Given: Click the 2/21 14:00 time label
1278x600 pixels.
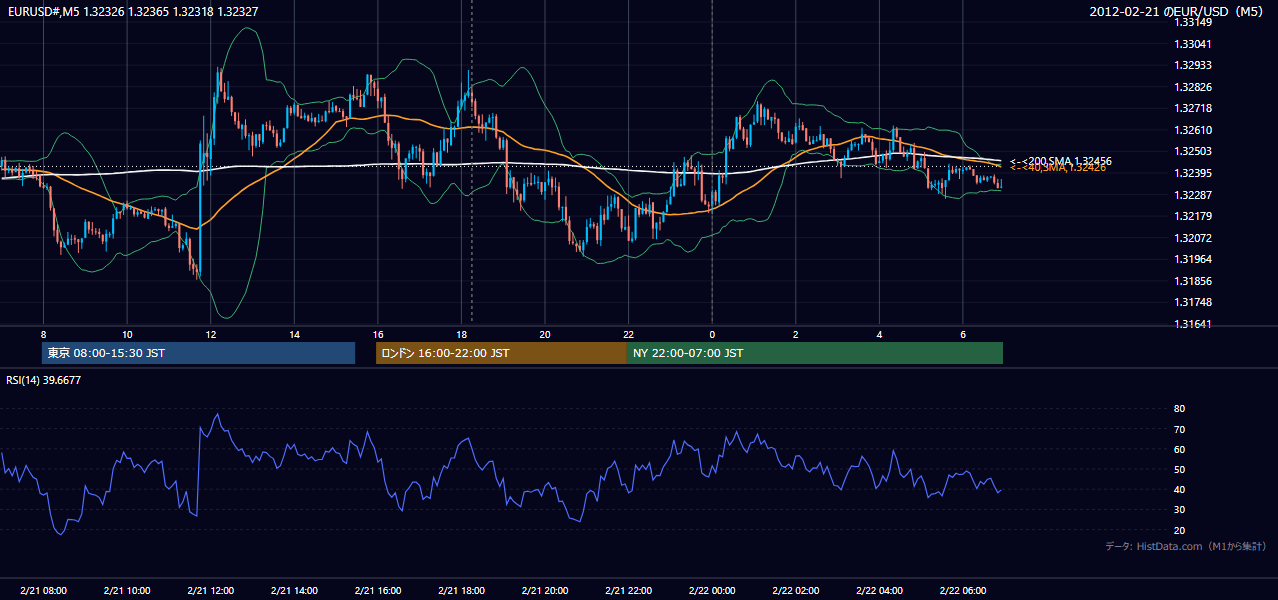Looking at the screenshot, I should (x=294, y=591).
